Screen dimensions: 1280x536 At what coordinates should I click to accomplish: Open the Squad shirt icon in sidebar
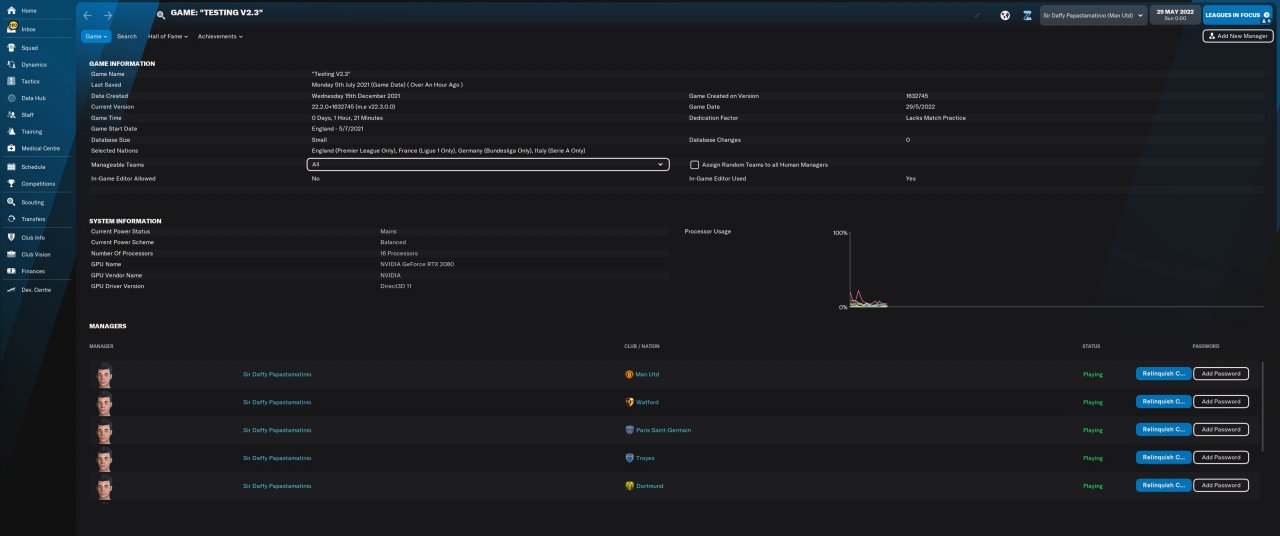tap(11, 47)
